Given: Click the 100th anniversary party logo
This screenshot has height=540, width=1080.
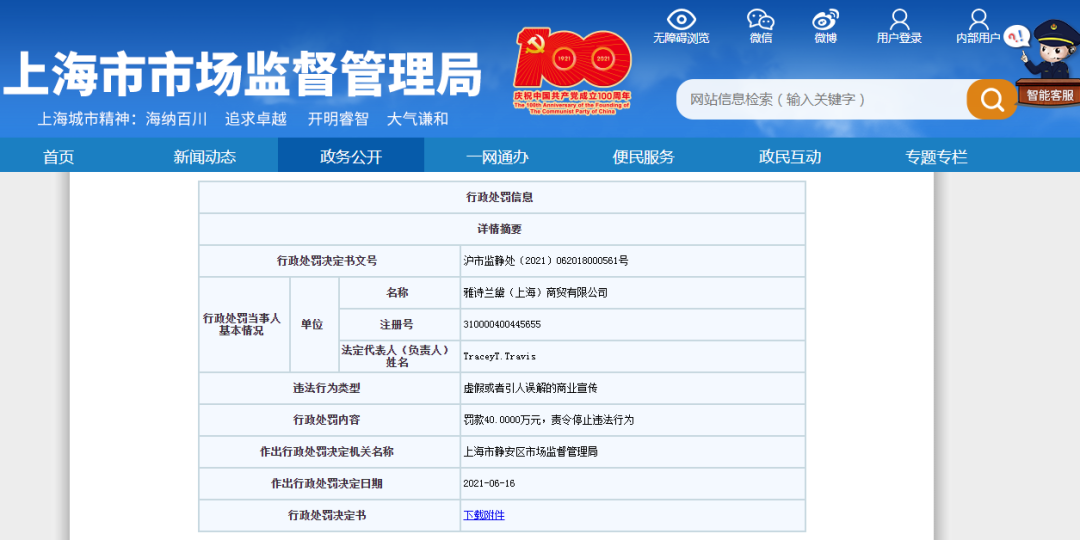Looking at the screenshot, I should tap(572, 71).
